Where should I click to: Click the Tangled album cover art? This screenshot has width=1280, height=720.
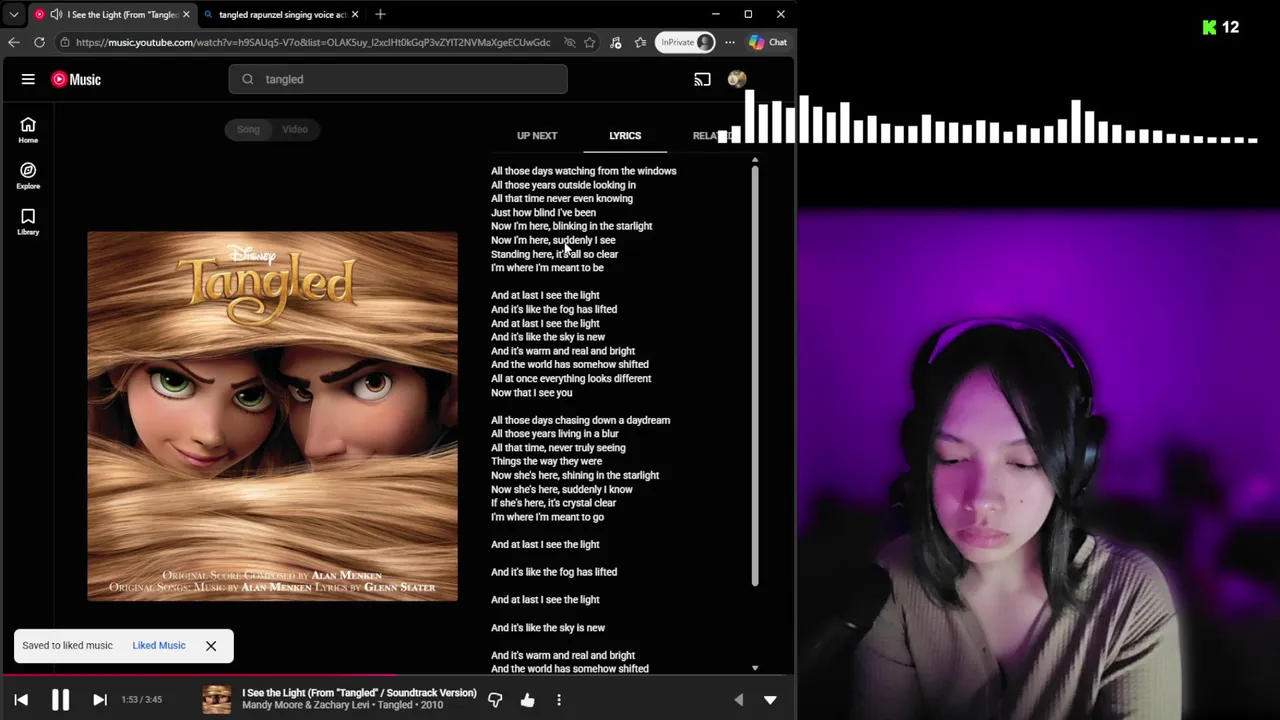(x=272, y=416)
